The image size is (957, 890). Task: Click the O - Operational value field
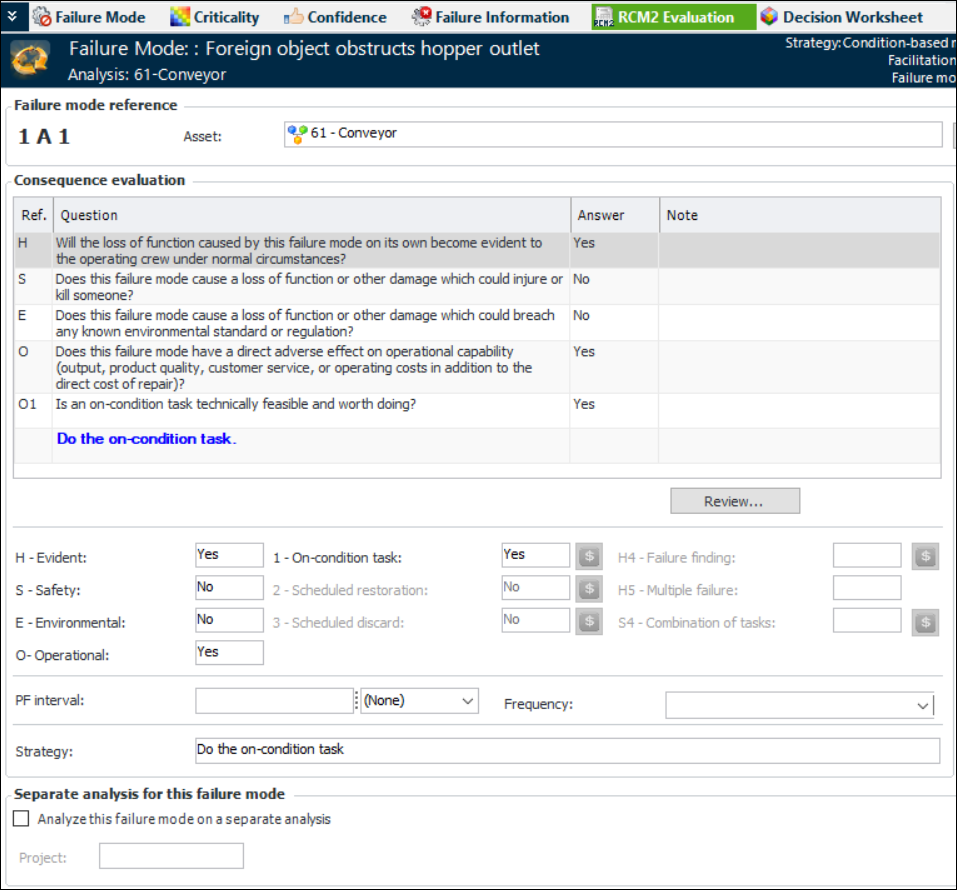coord(229,652)
